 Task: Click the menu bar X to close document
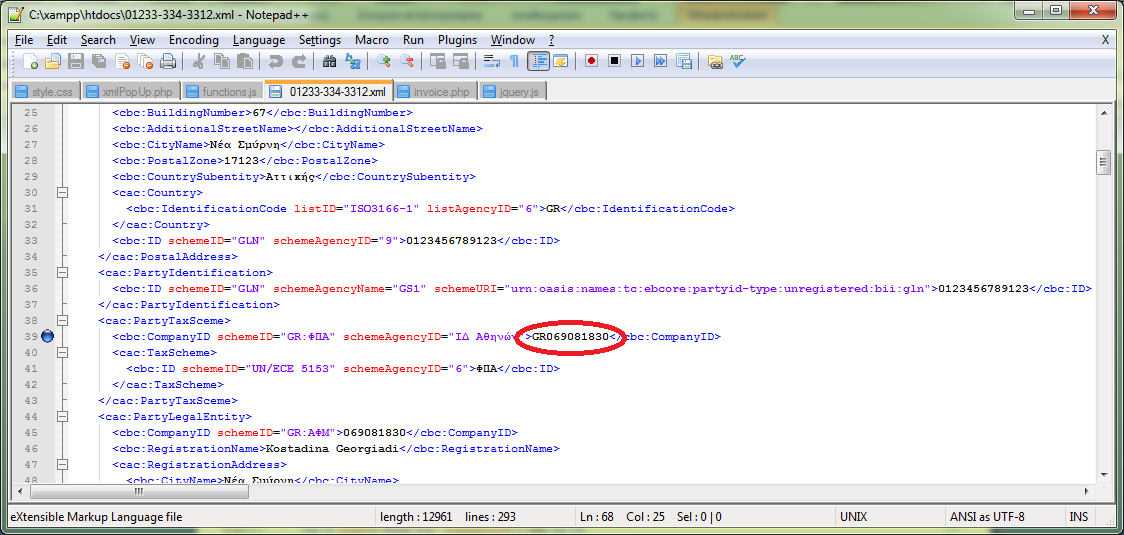[1105, 40]
